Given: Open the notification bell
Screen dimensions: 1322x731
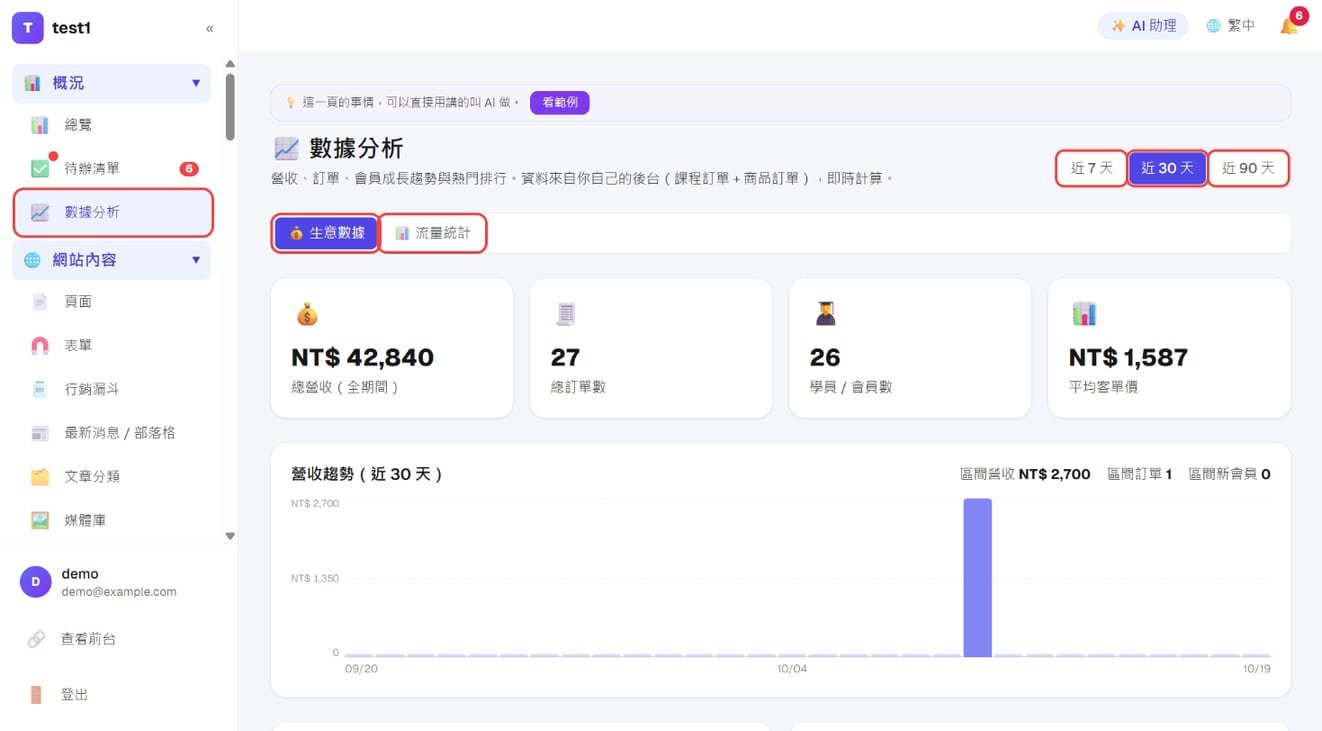Looking at the screenshot, I should [1289, 26].
